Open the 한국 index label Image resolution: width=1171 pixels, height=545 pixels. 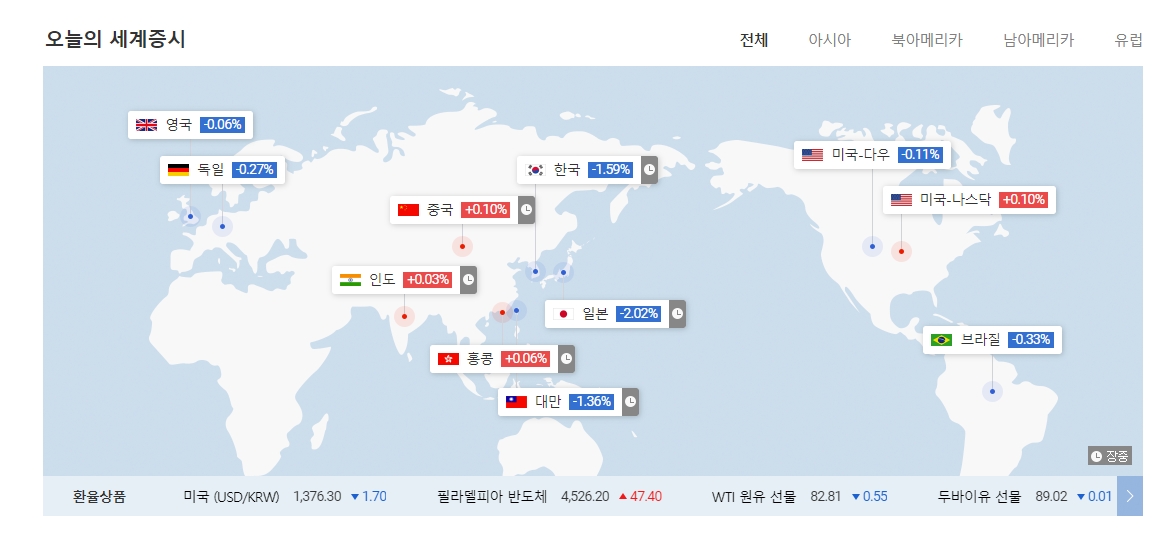coord(567,169)
